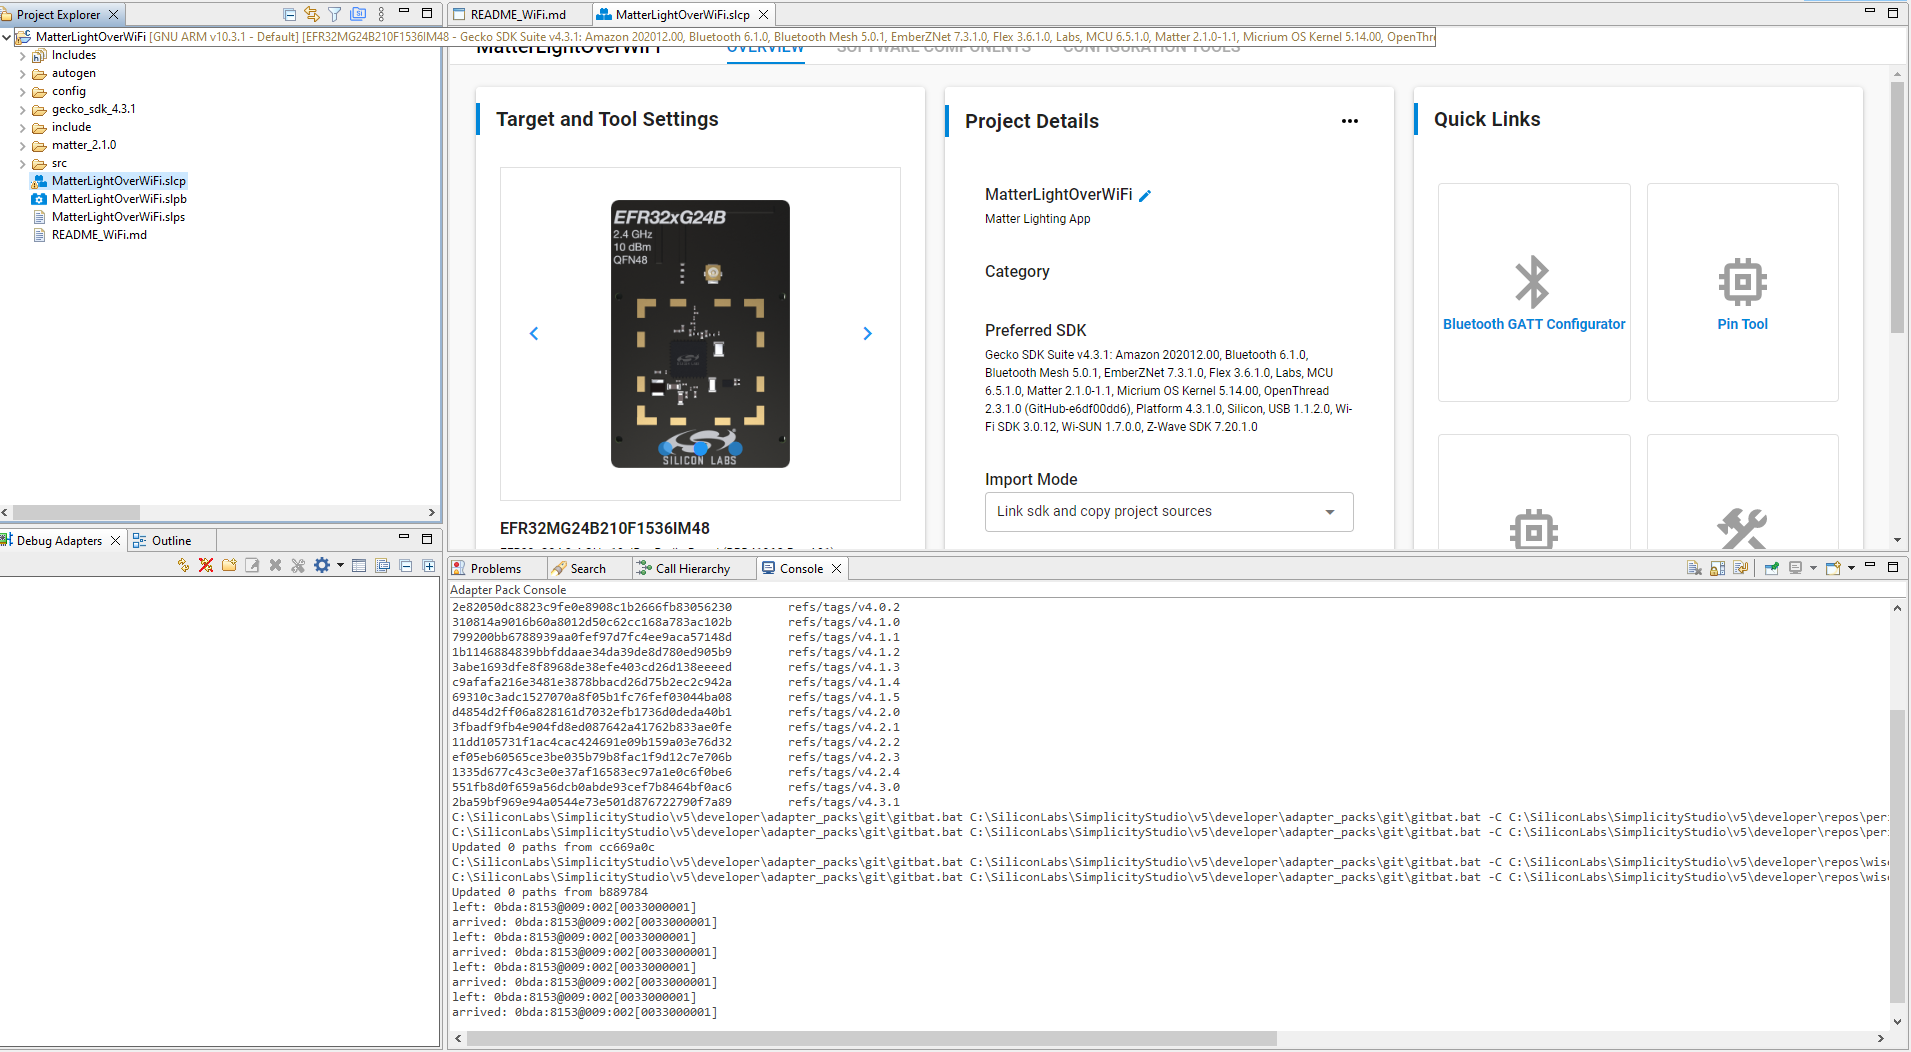Toggle Link with Editor in Project Explorer
This screenshot has height=1052, width=1911.
(312, 14)
